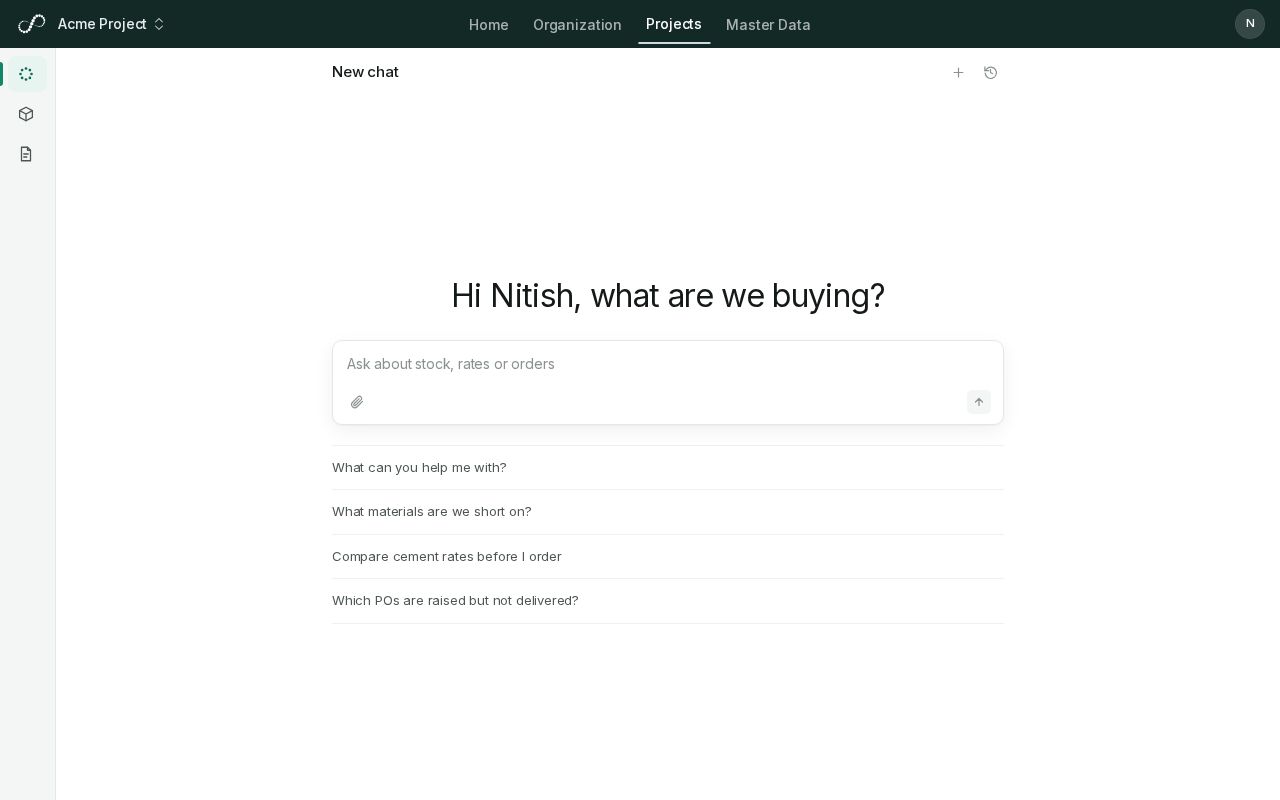Screen dimensions: 1280x800
Task: Click the 'Hi Nitish, what are we buying?' heading
Action: [x=668, y=296]
